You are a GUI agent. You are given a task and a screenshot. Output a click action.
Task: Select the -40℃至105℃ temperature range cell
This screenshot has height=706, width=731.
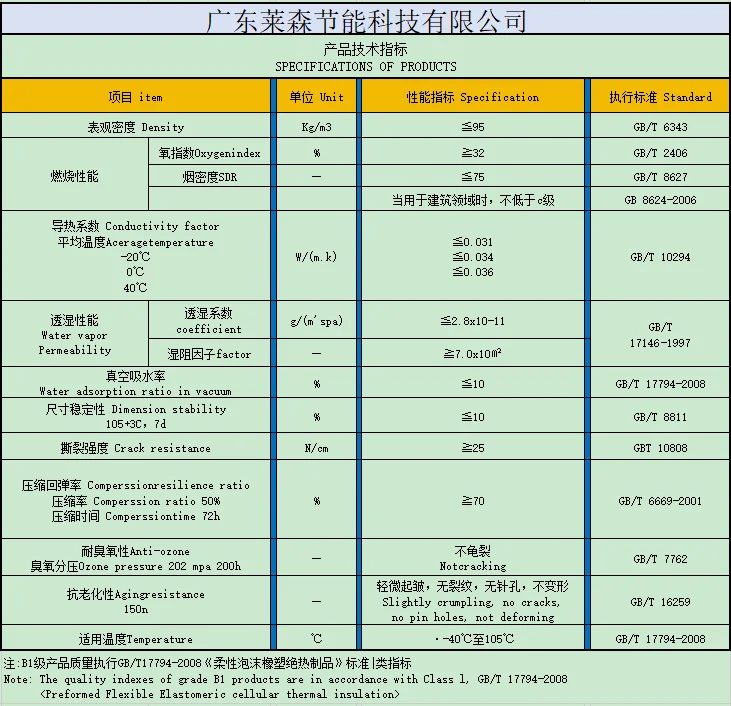pos(472,638)
